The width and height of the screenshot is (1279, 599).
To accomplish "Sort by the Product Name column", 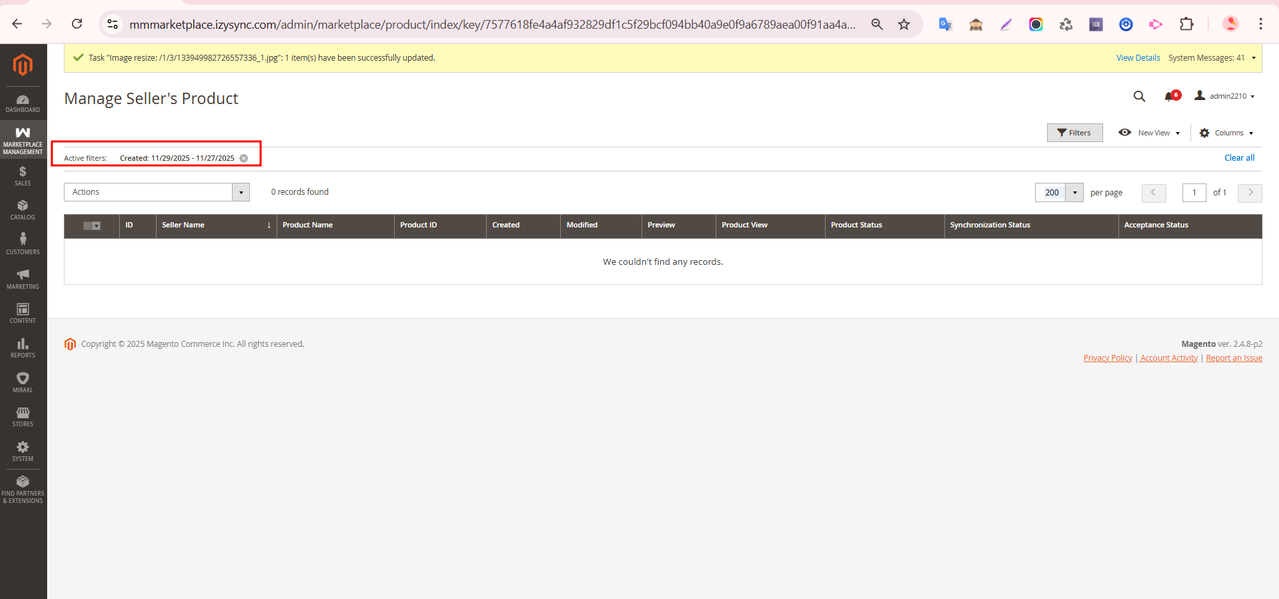I will pyautogui.click(x=335, y=226).
